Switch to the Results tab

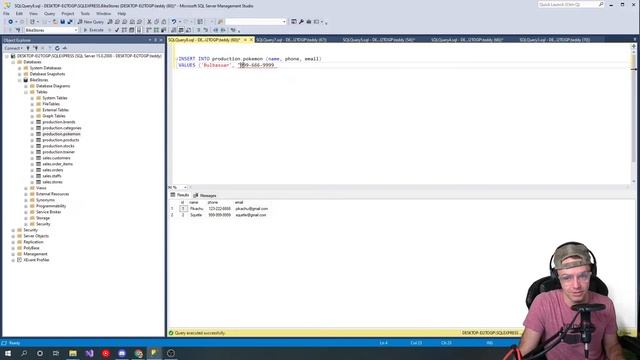coord(180,195)
